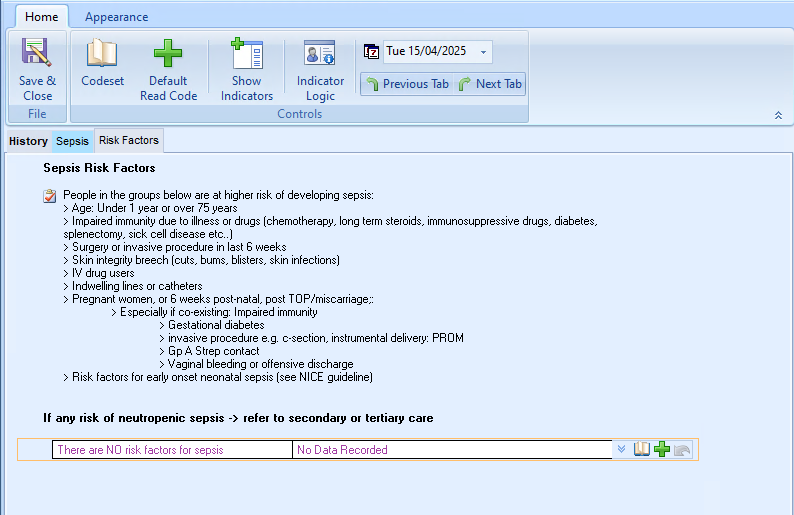
Task: Click 'Age: Under 1 year or over 75 years'
Action: [x=150, y=208]
